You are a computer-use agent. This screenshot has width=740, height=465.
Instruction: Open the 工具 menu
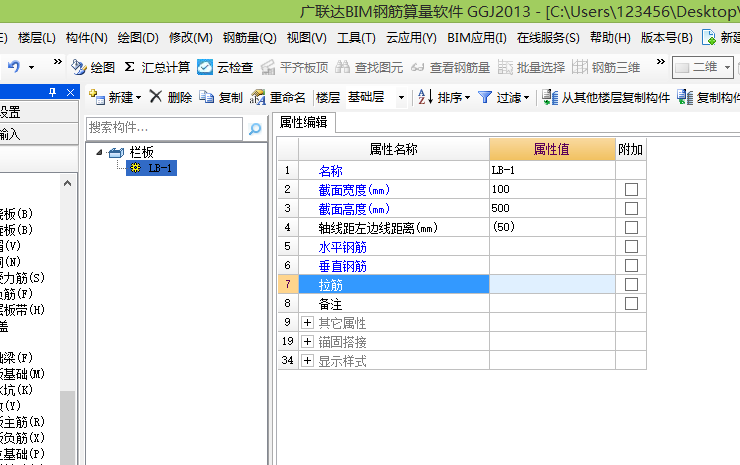coord(356,37)
